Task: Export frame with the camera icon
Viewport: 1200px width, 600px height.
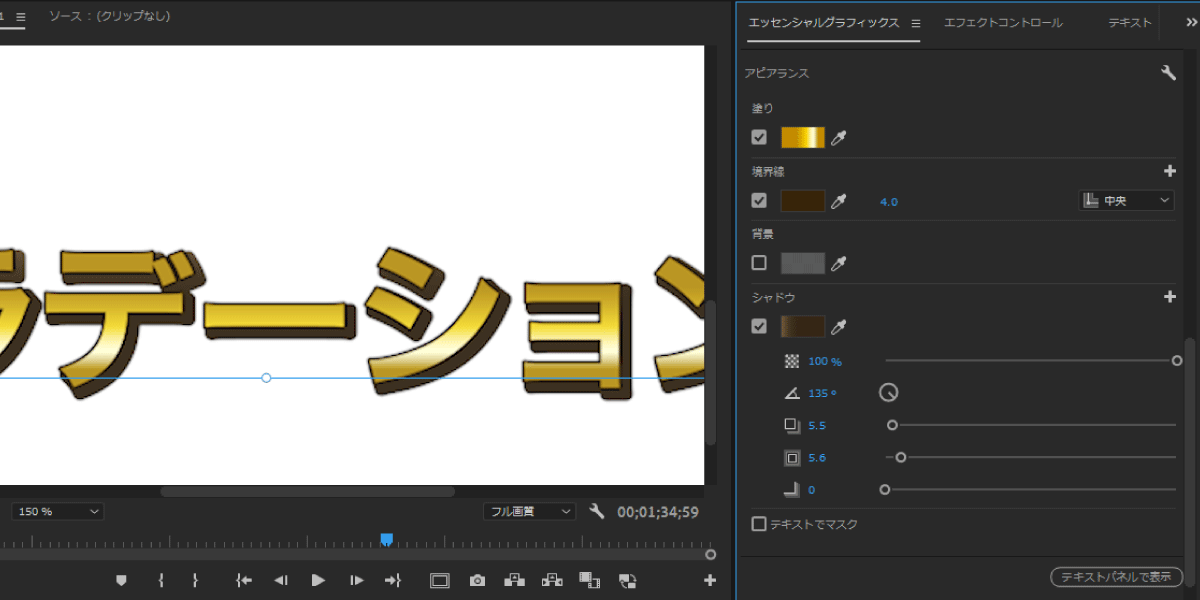Action: [x=477, y=579]
